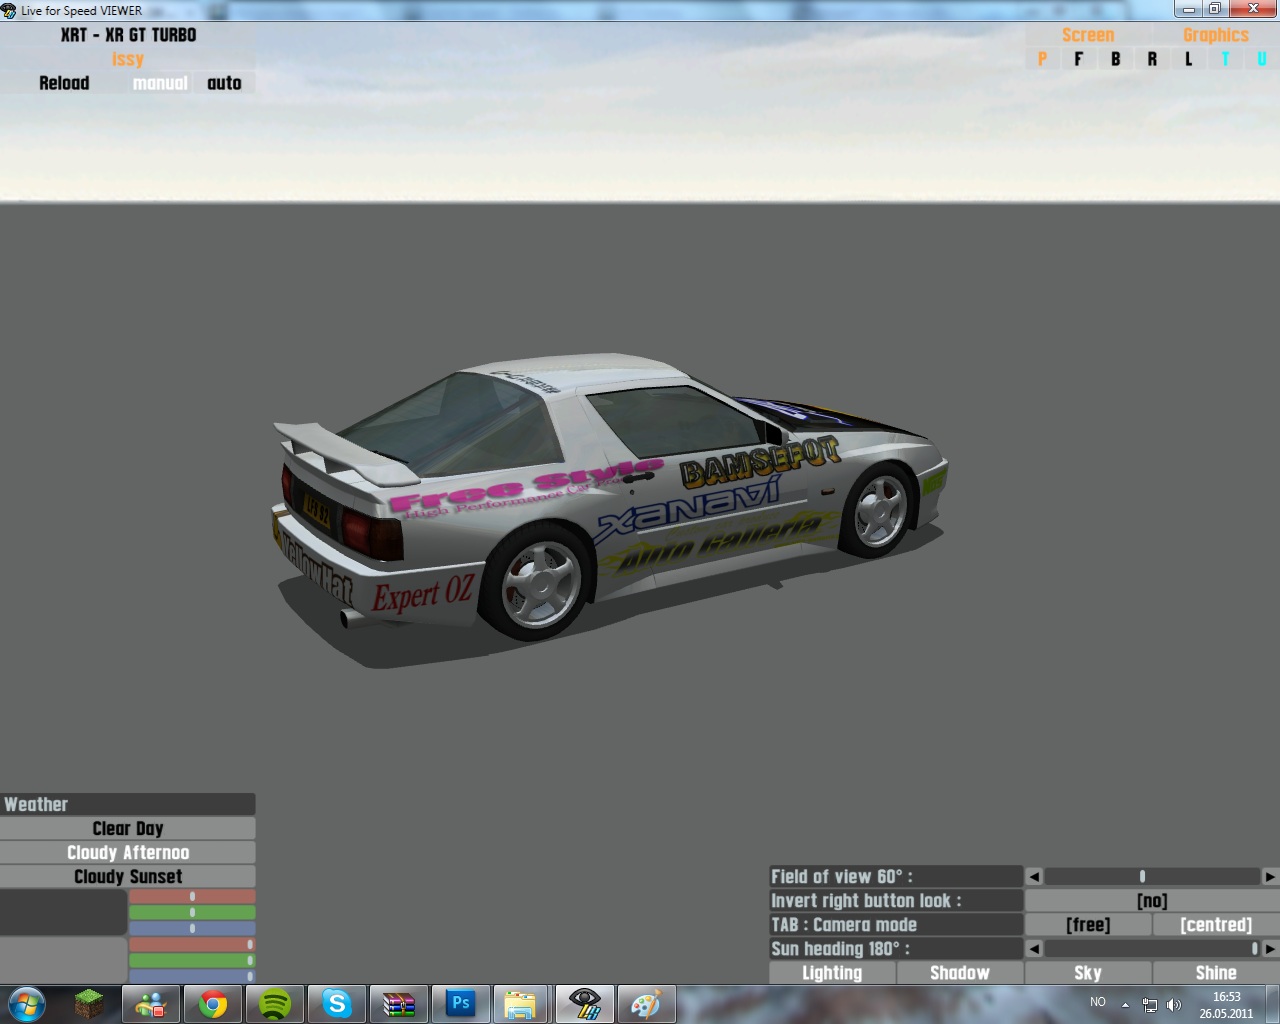Click the car in the 3D view
Viewport: 1280px width, 1024px height.
click(x=610, y=500)
